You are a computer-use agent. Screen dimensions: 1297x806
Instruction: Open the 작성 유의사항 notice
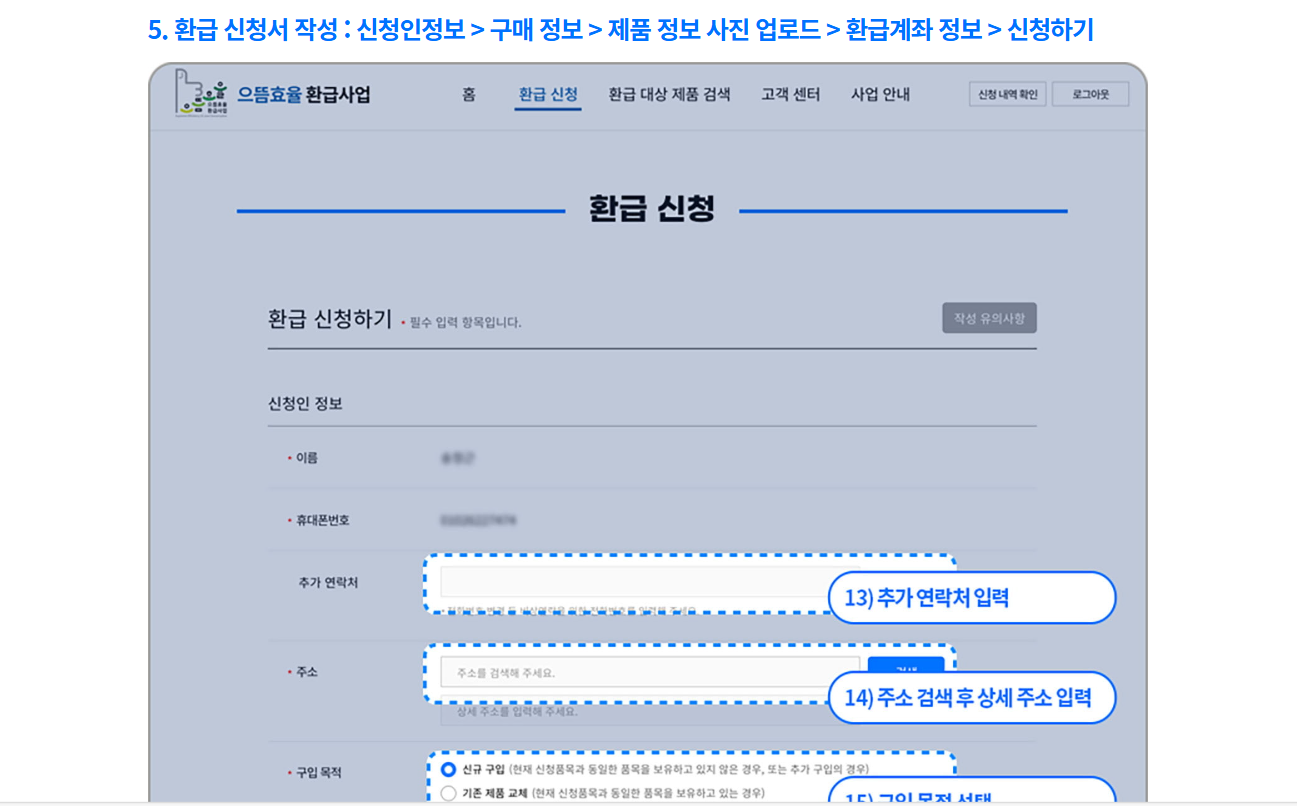pos(989,317)
